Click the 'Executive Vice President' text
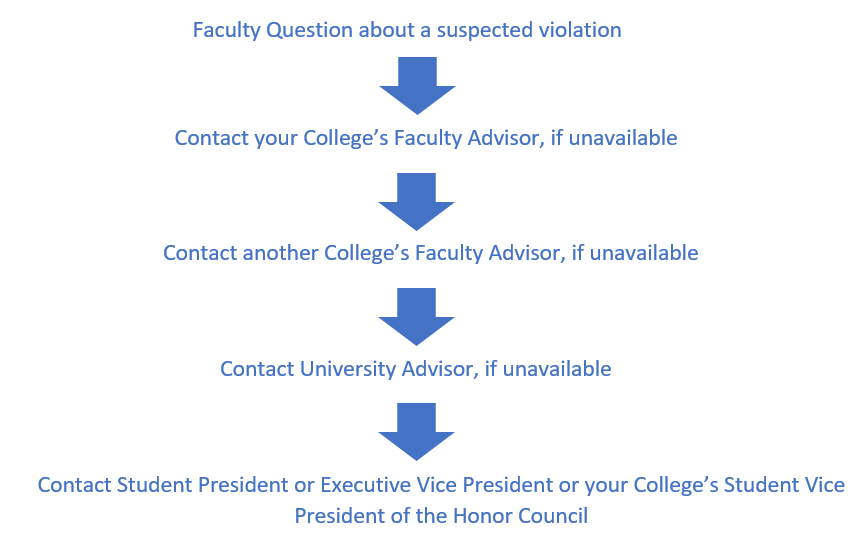863x540 pixels. [x=436, y=485]
